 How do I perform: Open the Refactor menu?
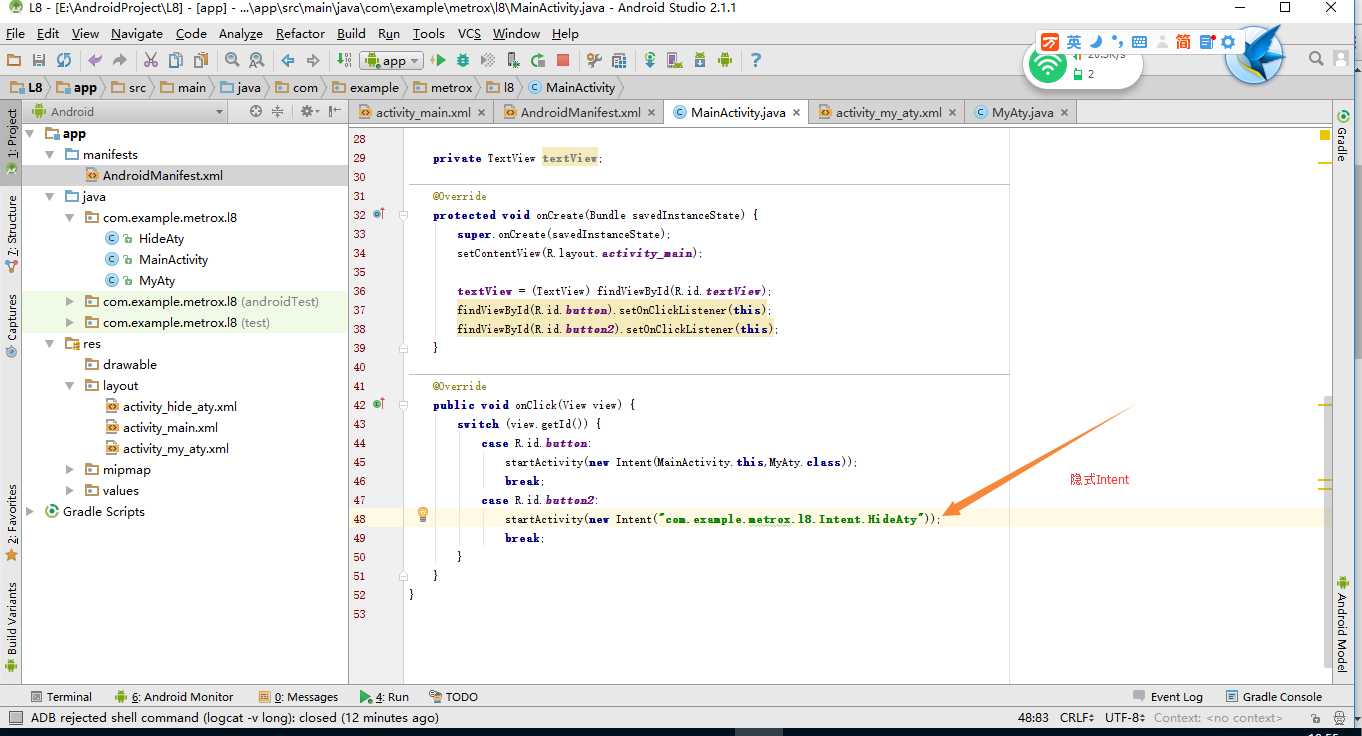pos(300,33)
